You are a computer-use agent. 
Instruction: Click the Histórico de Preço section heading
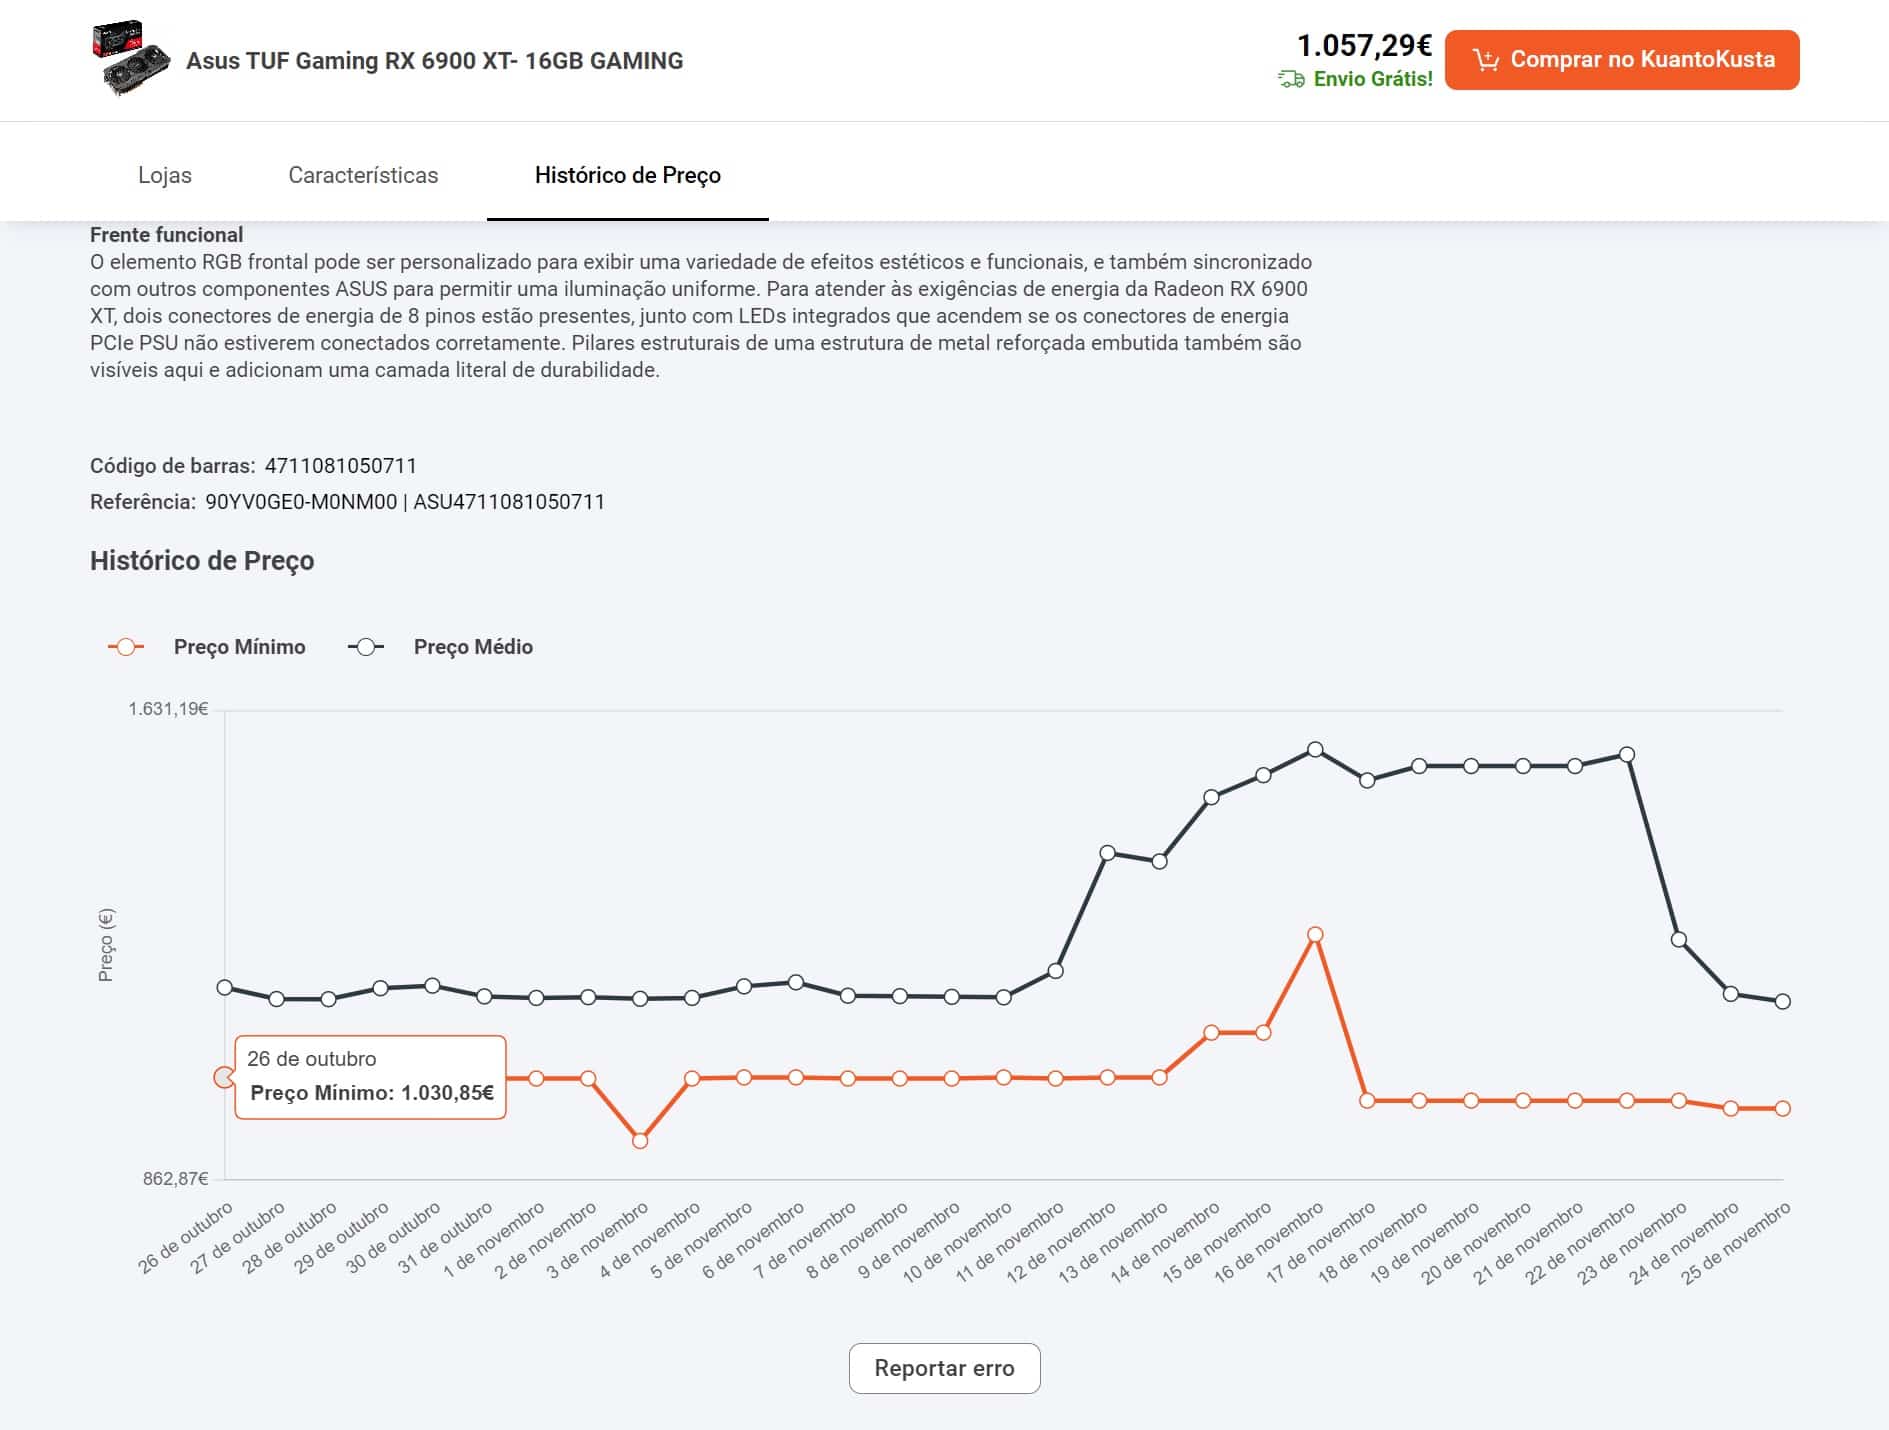[202, 561]
